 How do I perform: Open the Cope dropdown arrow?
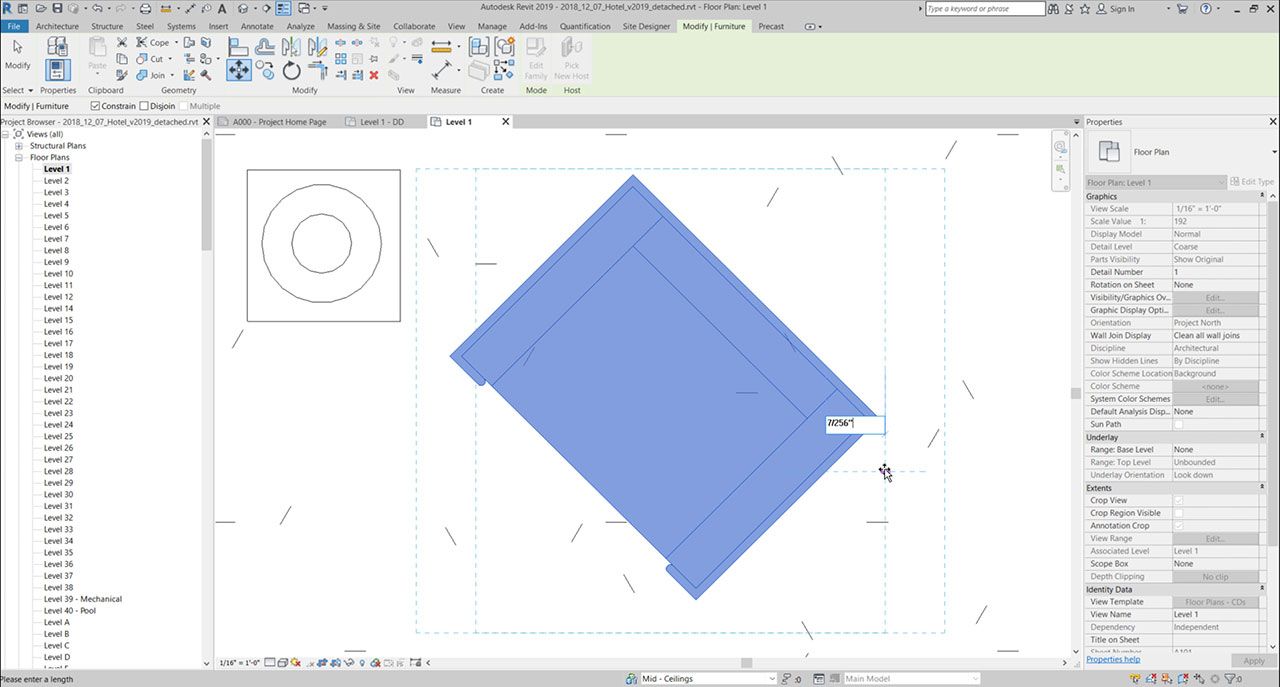pyautogui.click(x=177, y=43)
